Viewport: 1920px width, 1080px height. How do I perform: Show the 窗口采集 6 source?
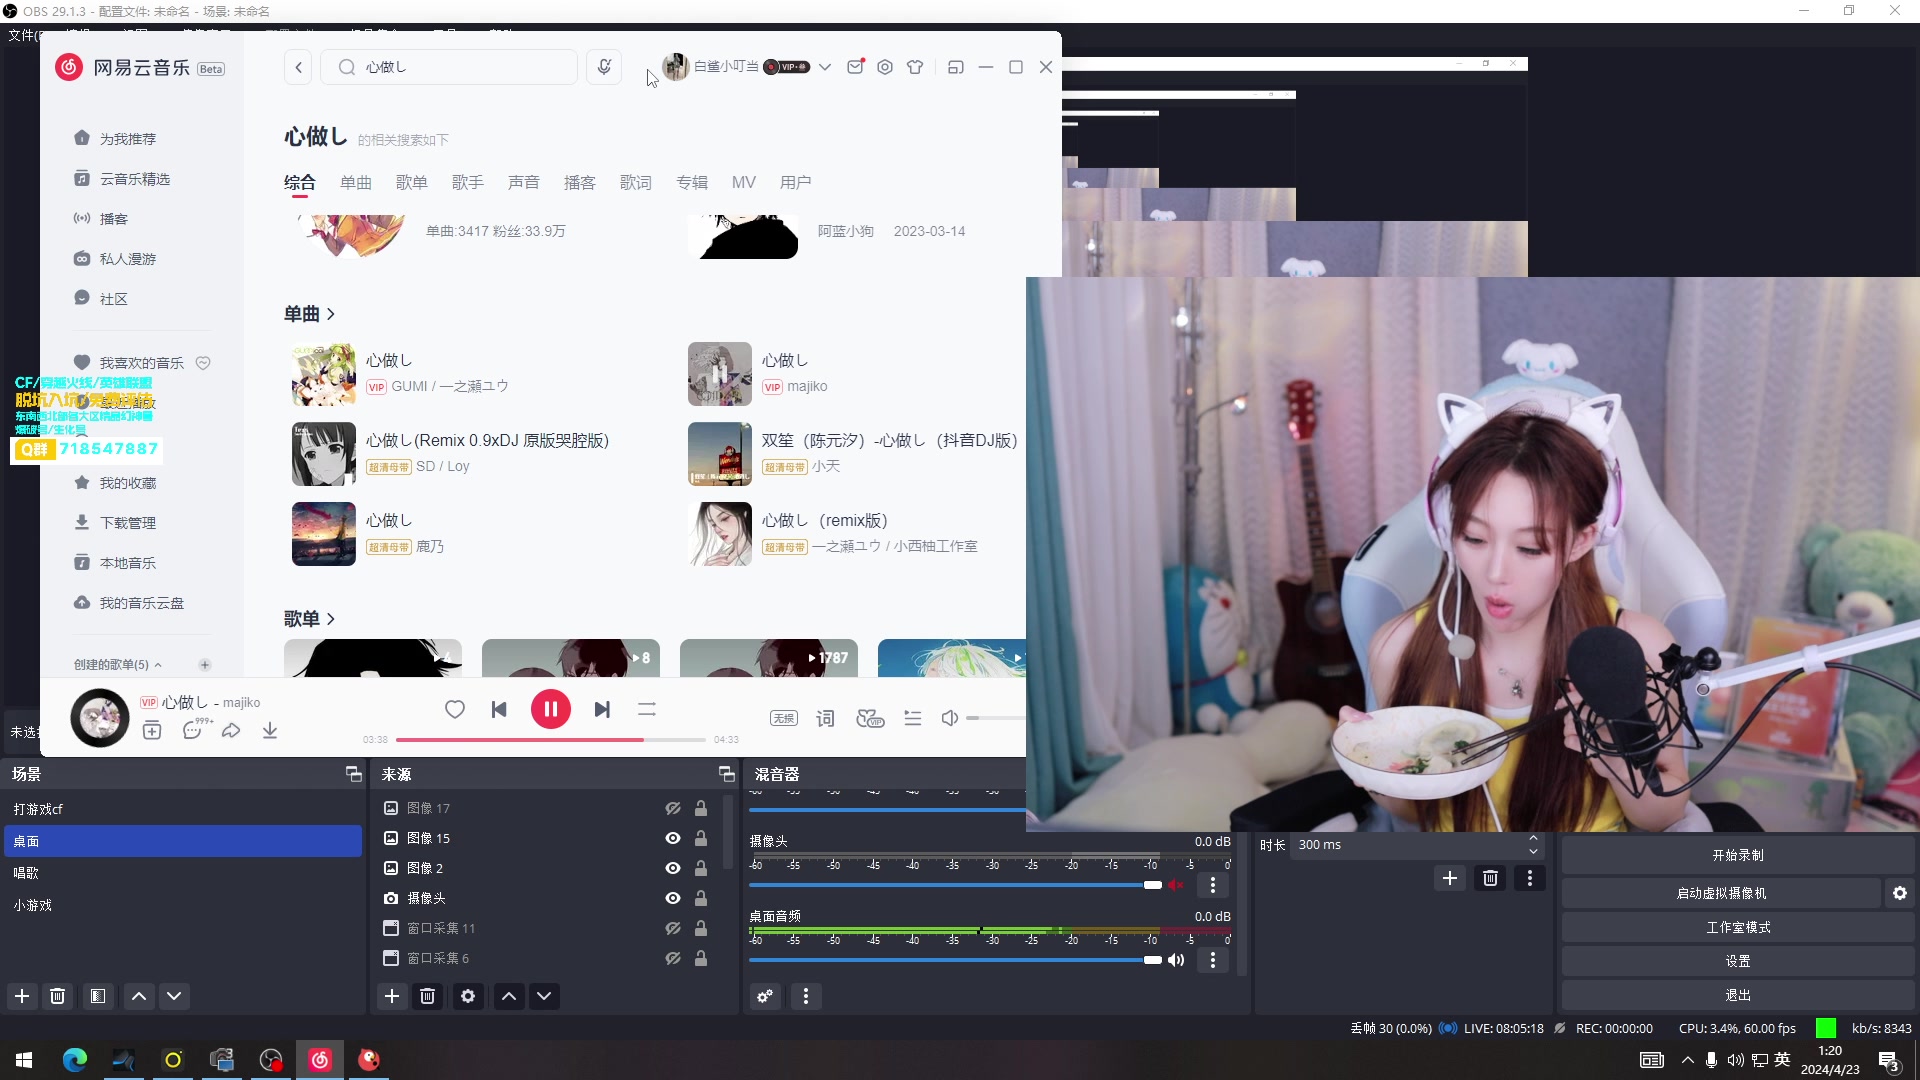(x=673, y=958)
